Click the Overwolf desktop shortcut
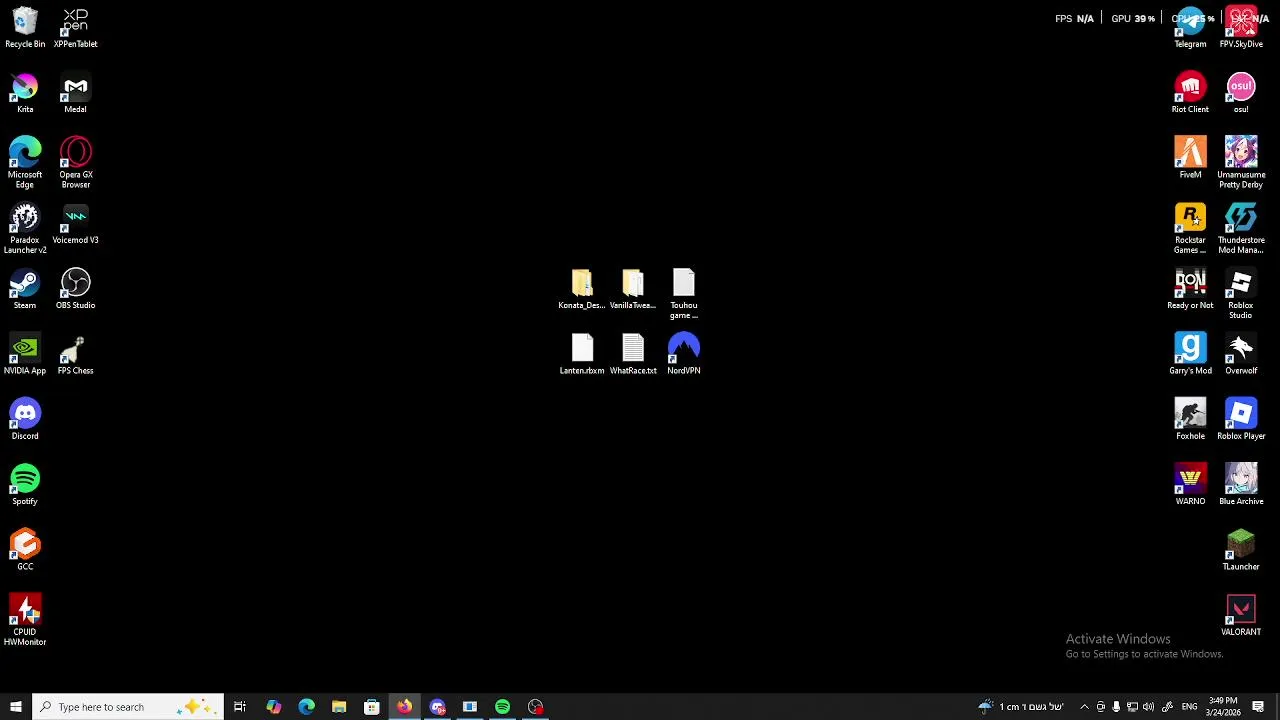Viewport: 1280px width, 720px height. (x=1241, y=354)
